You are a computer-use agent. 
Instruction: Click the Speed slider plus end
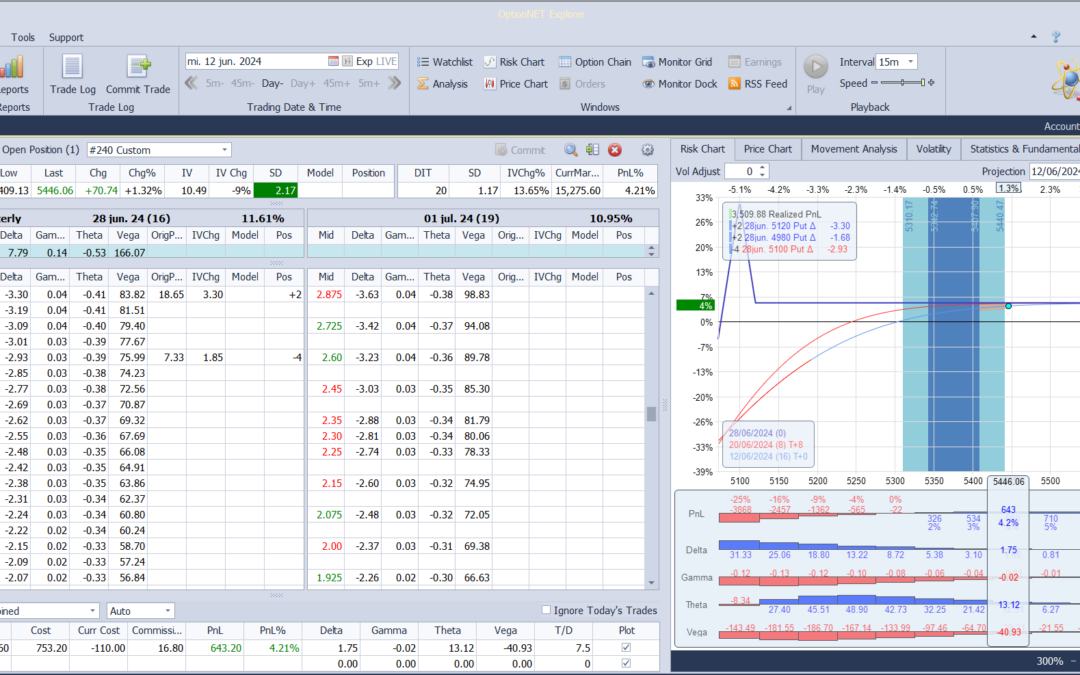[931, 83]
